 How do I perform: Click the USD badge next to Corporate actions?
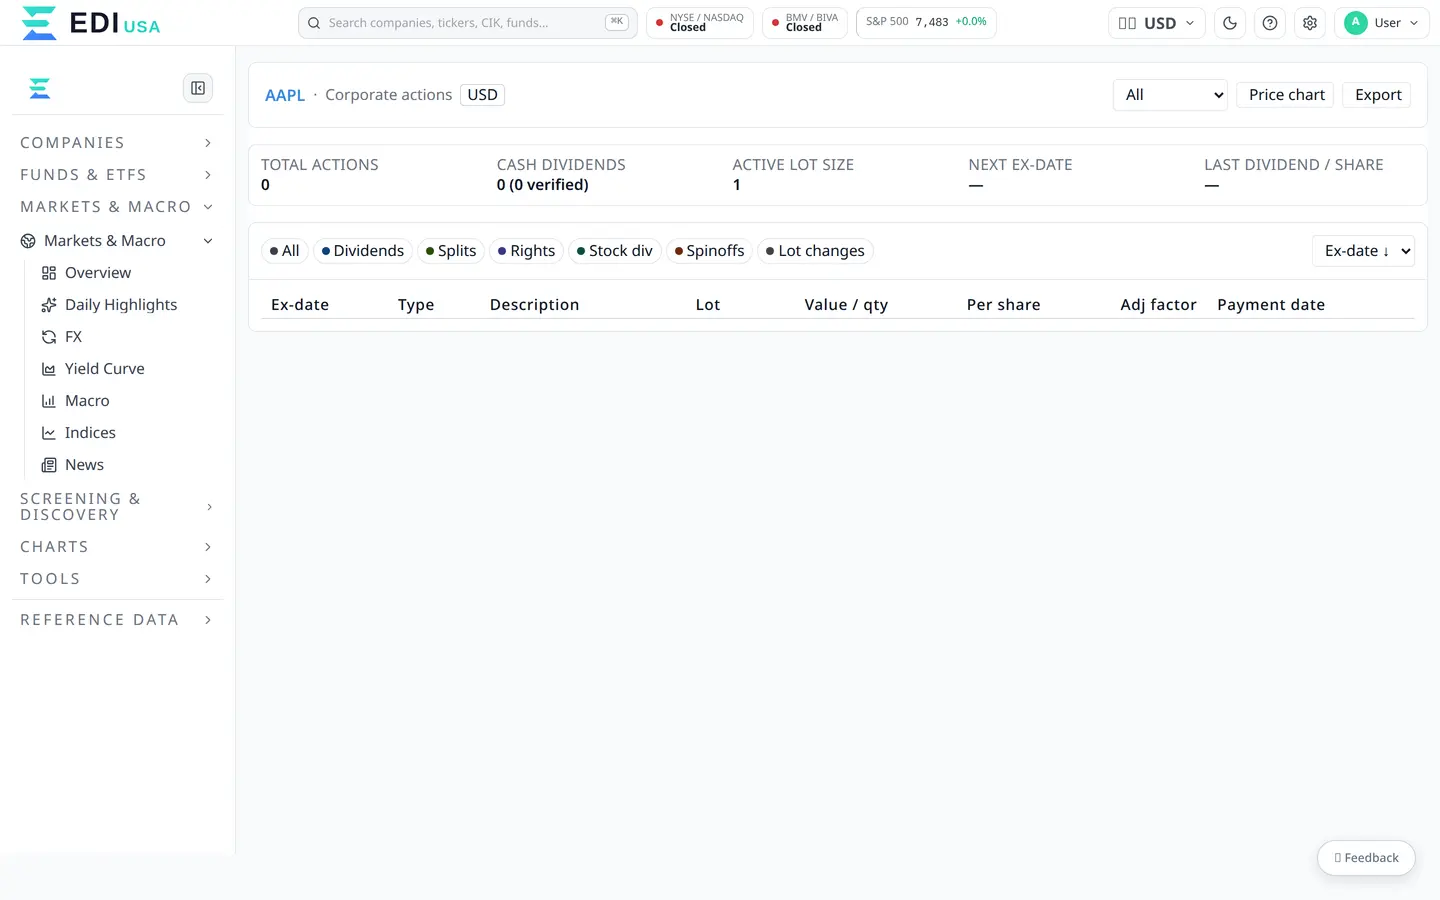[x=482, y=95]
